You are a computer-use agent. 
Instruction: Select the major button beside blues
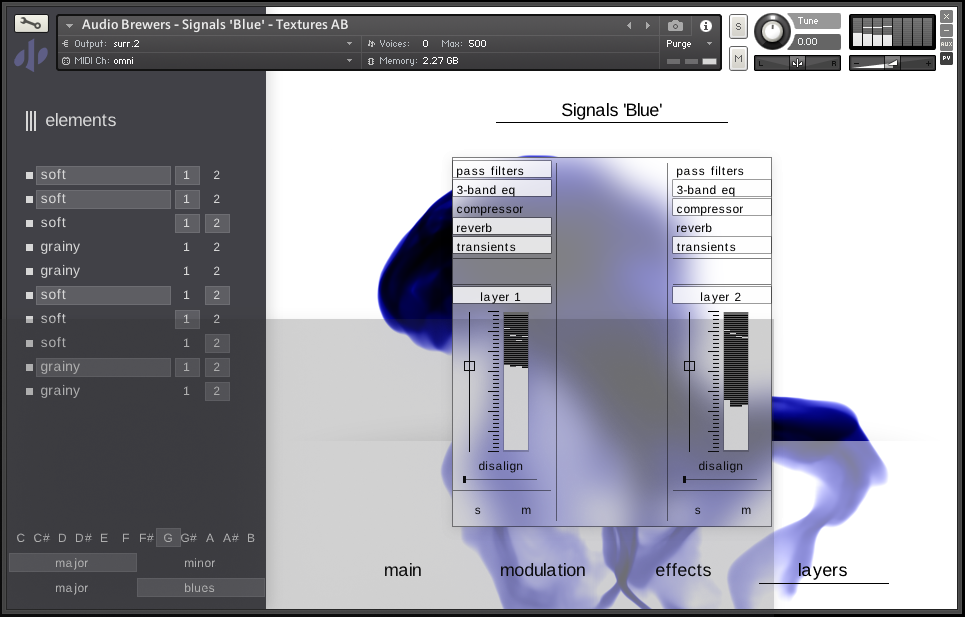[x=73, y=588]
